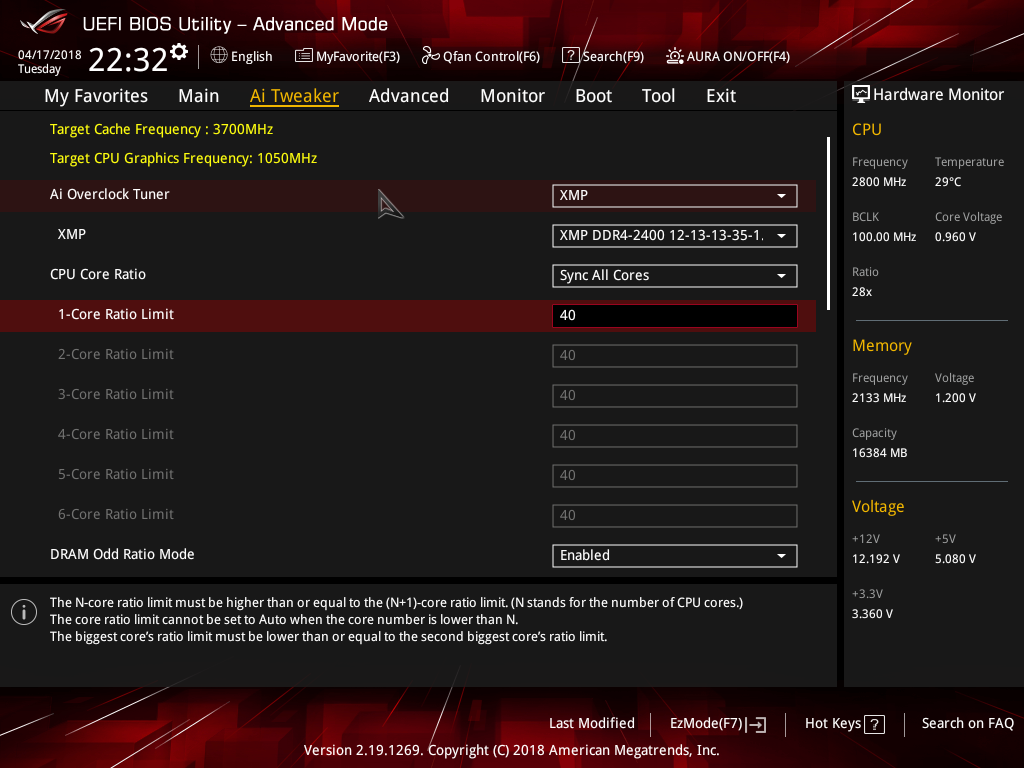Click Voltage heading in Hardware Monitor
This screenshot has height=768, width=1024.
click(x=878, y=507)
